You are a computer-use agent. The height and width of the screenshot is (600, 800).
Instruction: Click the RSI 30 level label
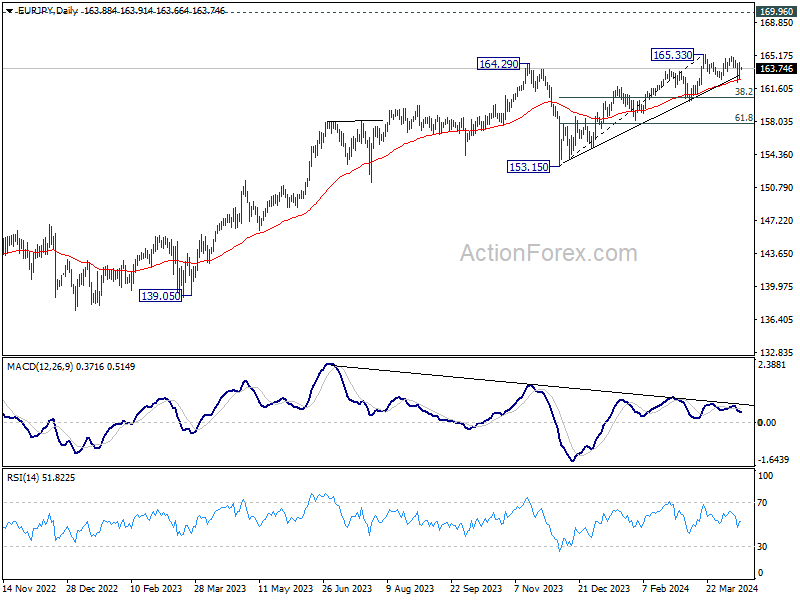click(x=762, y=546)
